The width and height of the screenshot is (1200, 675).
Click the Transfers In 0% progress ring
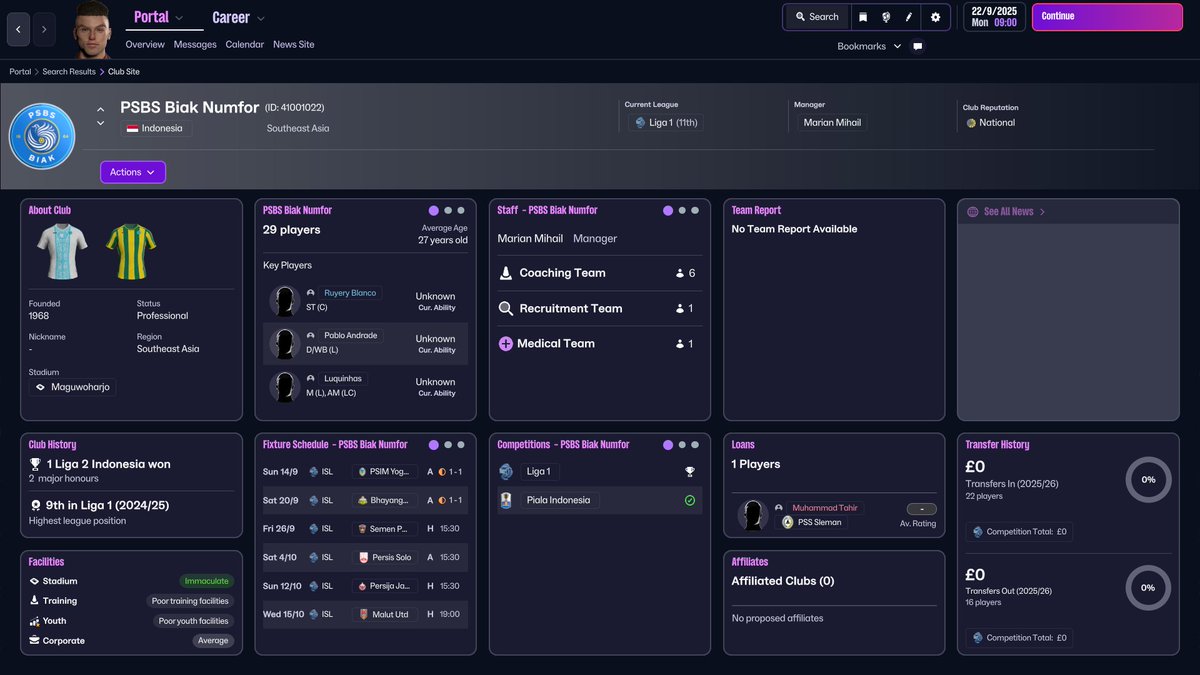(1148, 479)
